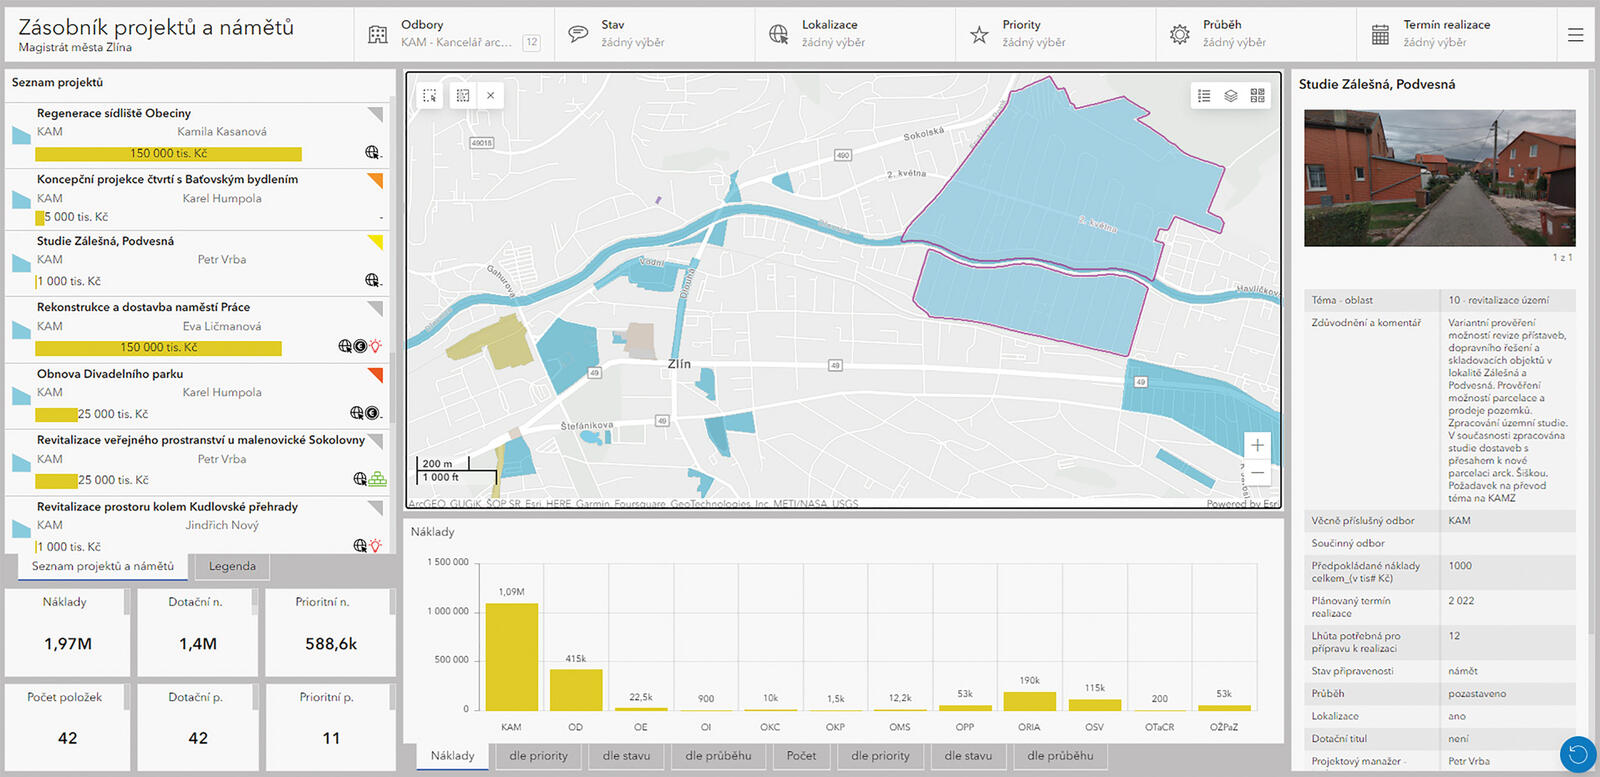Image resolution: width=1600 pixels, height=777 pixels.
Task: Click the yellow KAM bar in Náklady chart
Action: [511, 656]
